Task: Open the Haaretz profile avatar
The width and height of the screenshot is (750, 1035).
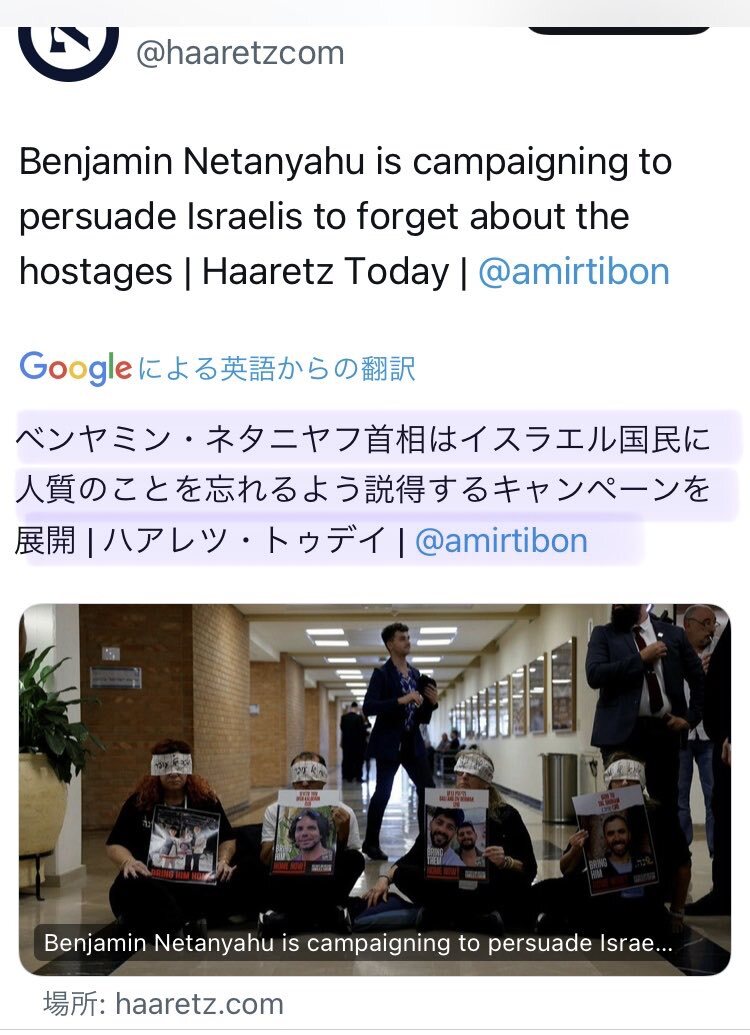Action: click(x=69, y=52)
